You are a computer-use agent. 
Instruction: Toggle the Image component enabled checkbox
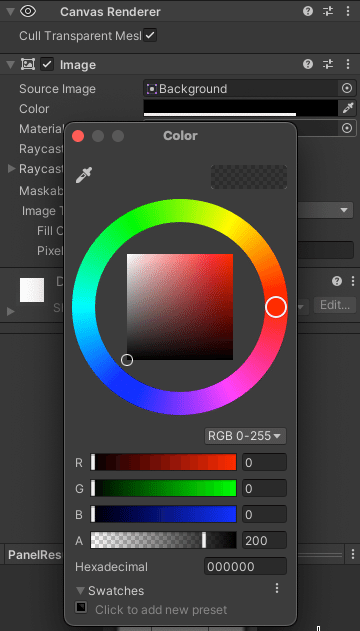click(x=47, y=64)
